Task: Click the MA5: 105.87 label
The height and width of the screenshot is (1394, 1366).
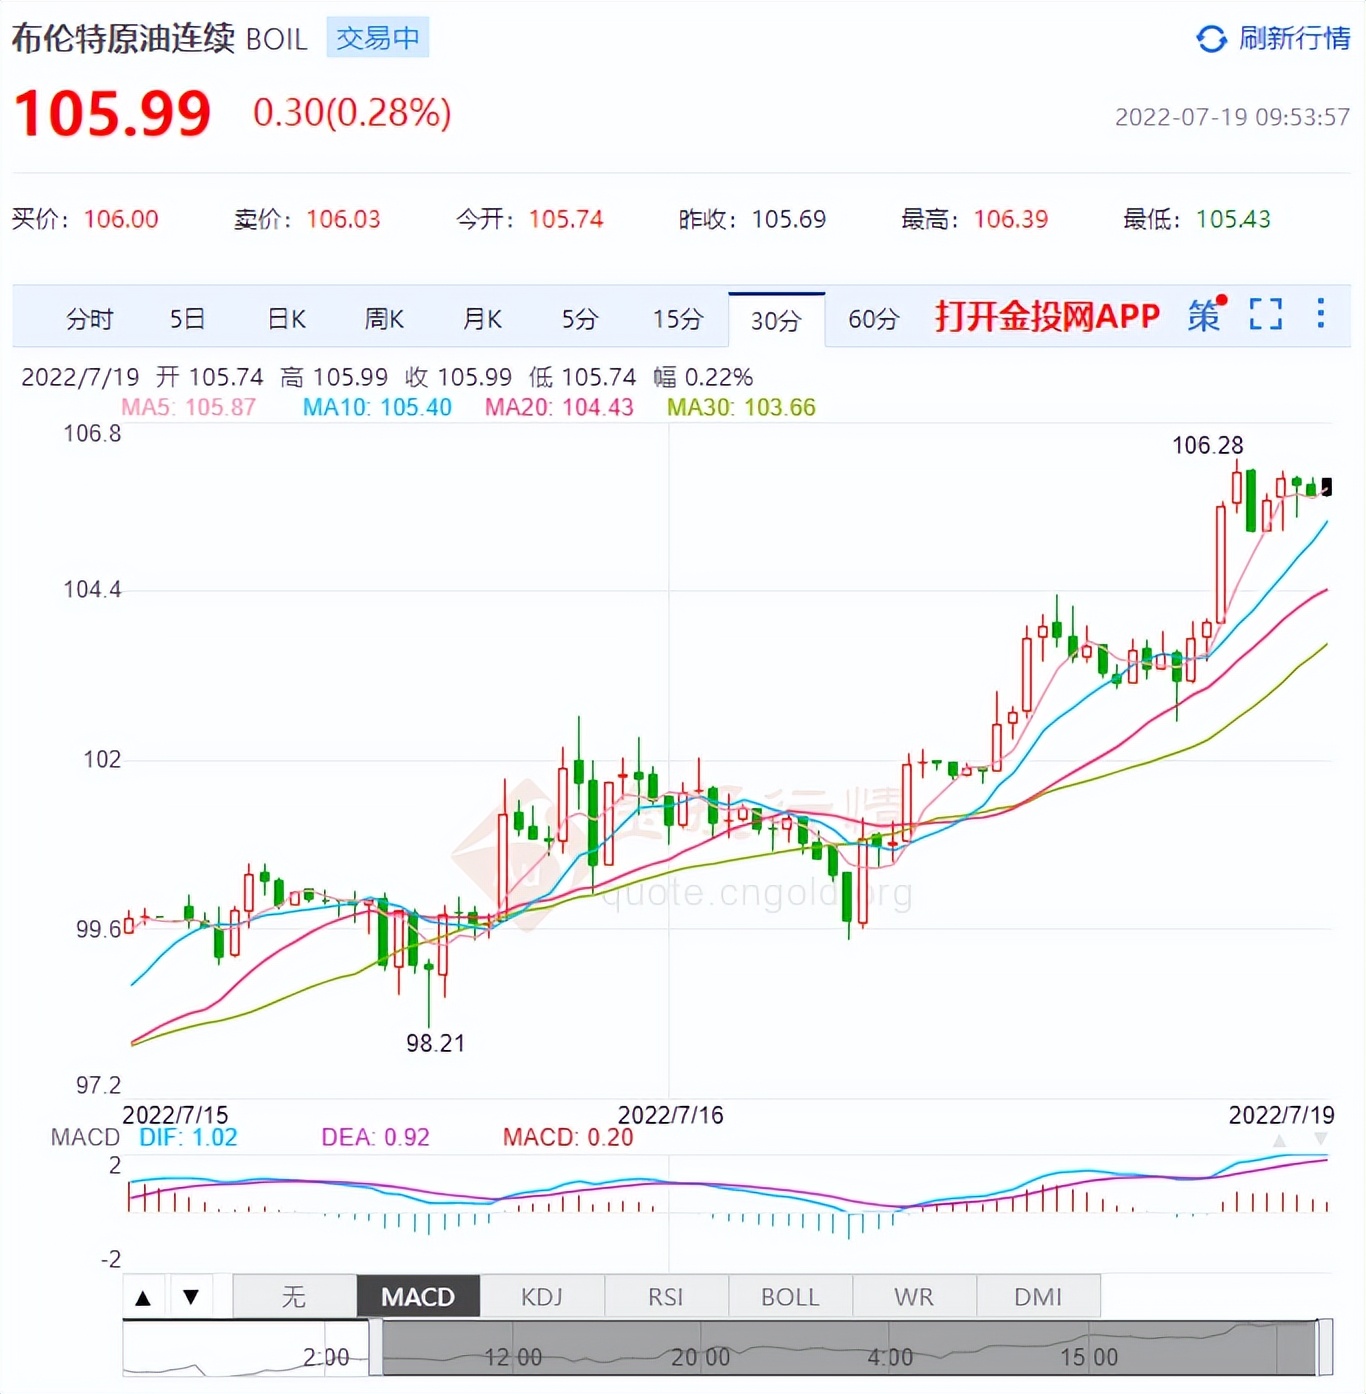Action: pos(188,407)
